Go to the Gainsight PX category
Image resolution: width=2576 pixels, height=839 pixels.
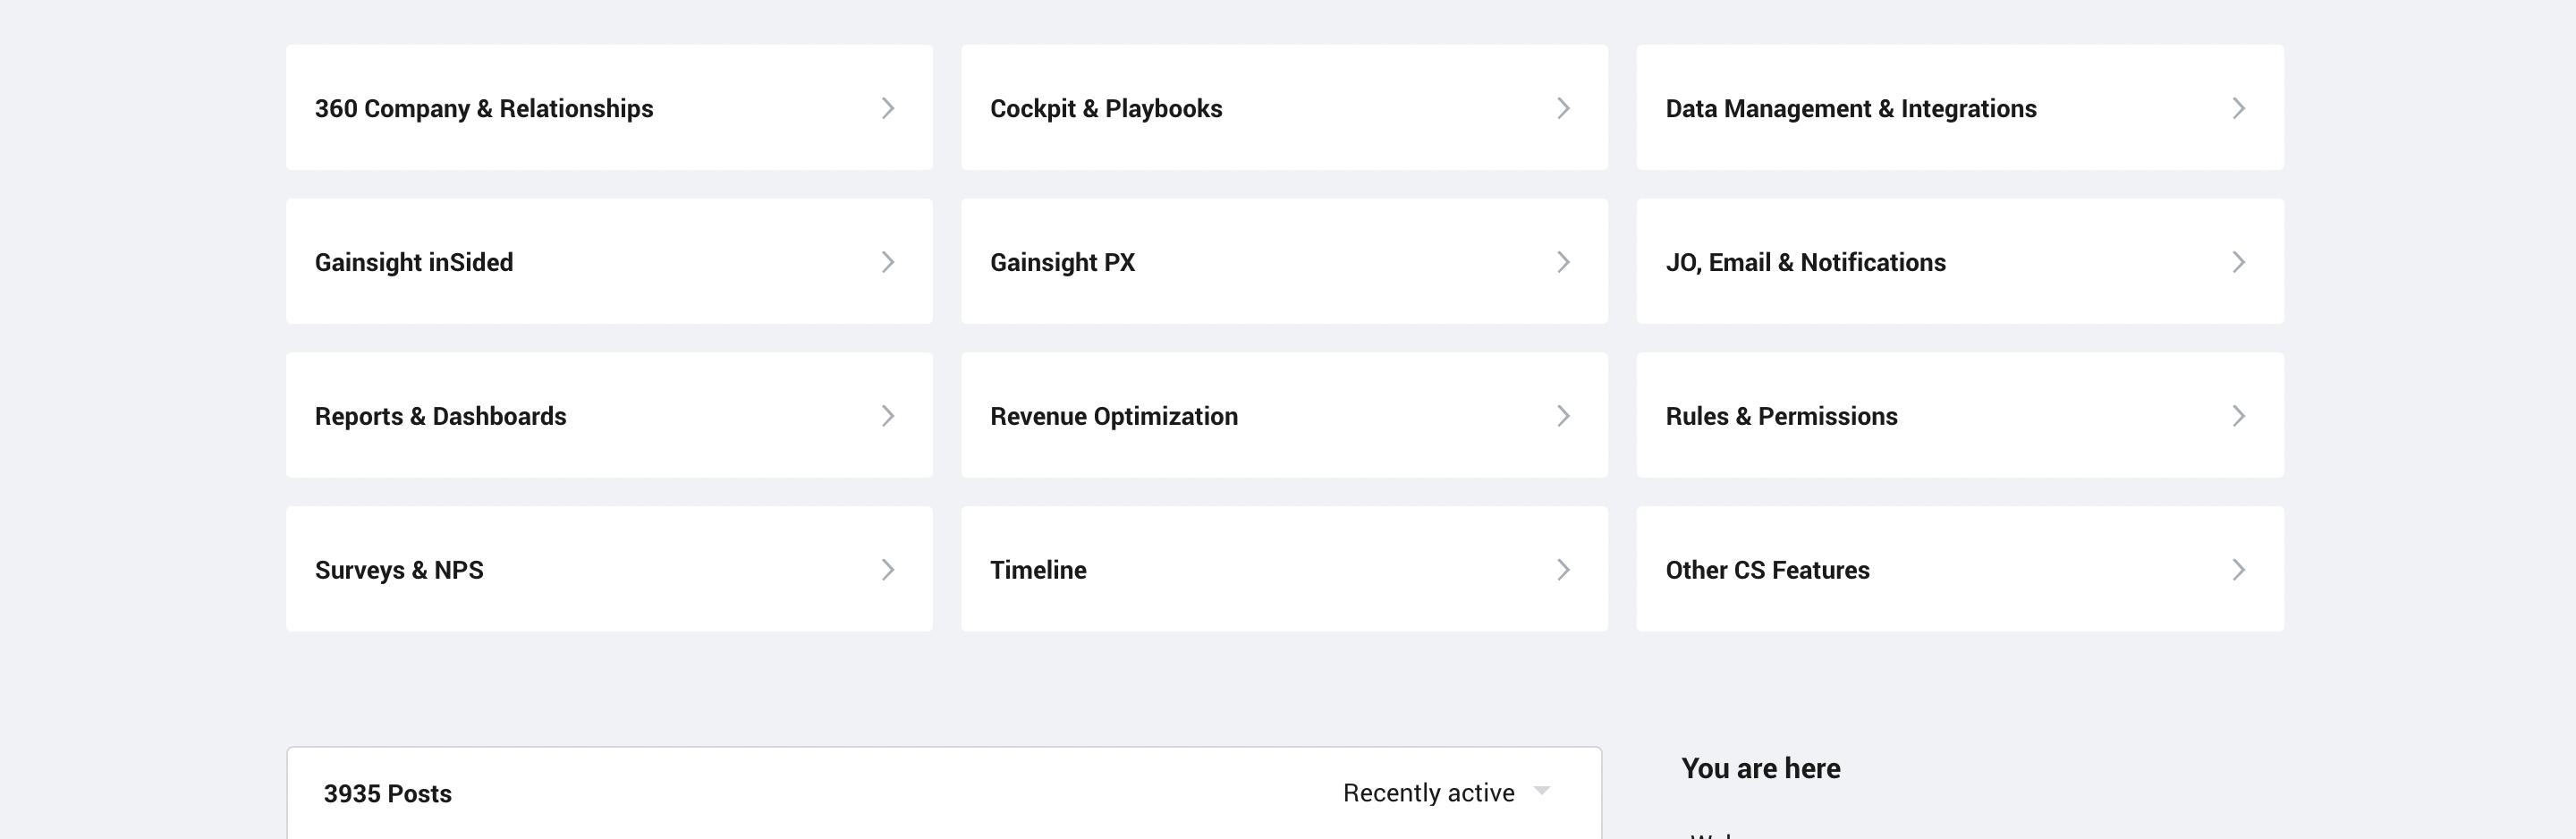click(1284, 261)
